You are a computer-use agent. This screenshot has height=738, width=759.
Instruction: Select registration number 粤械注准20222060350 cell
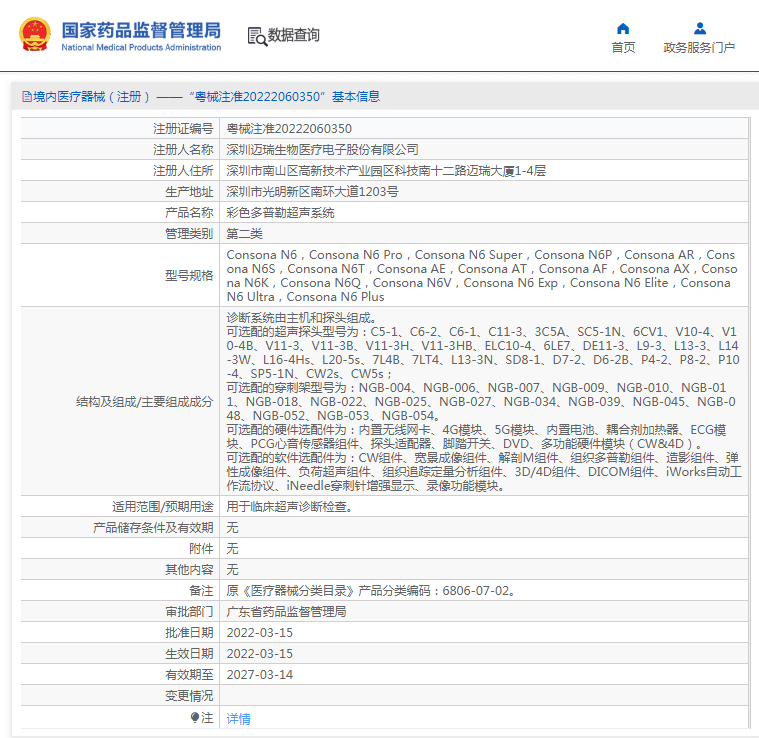(x=289, y=129)
